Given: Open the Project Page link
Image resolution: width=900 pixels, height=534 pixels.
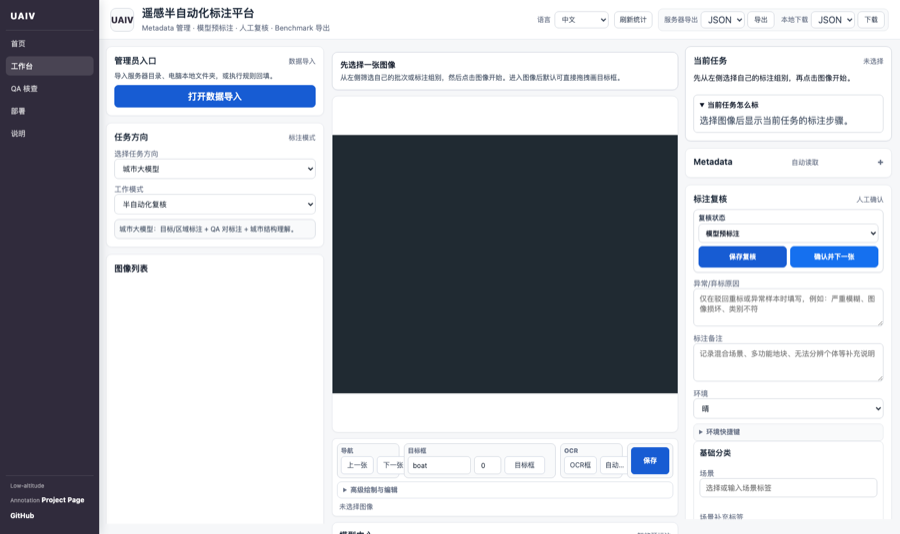Looking at the screenshot, I should (x=63, y=500).
